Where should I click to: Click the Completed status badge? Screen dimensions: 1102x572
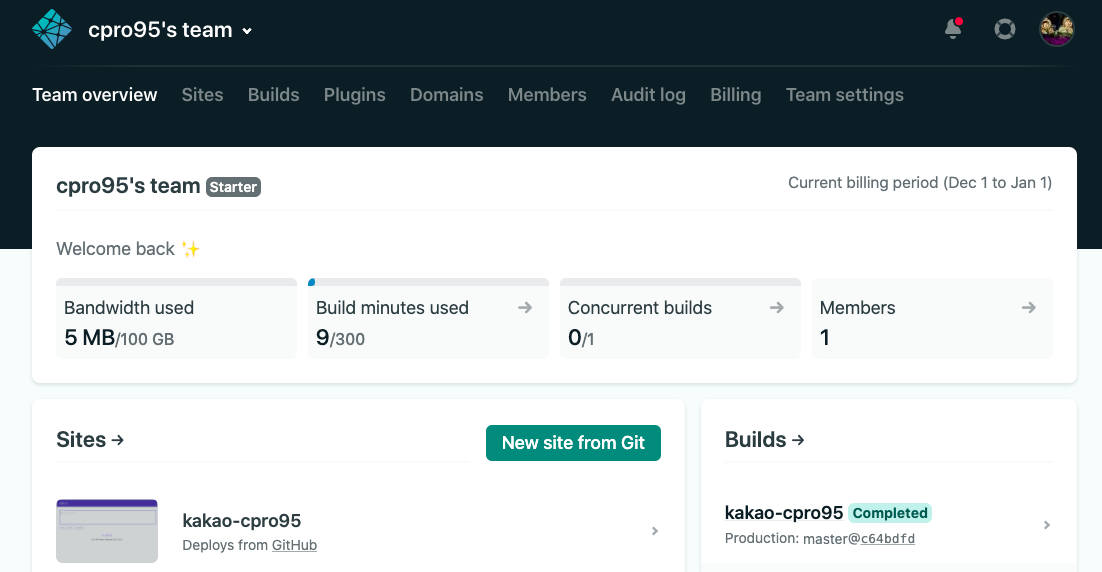[890, 513]
